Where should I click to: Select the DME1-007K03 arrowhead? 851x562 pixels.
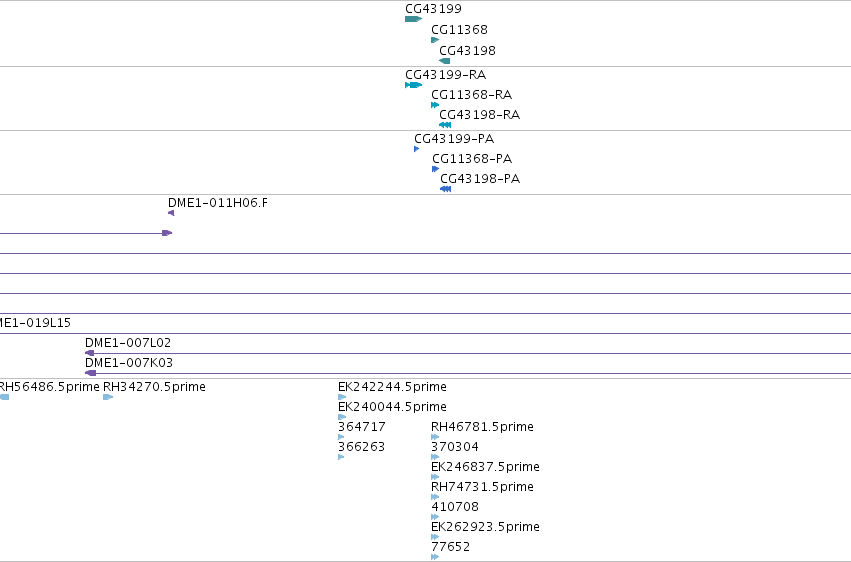coord(91,373)
